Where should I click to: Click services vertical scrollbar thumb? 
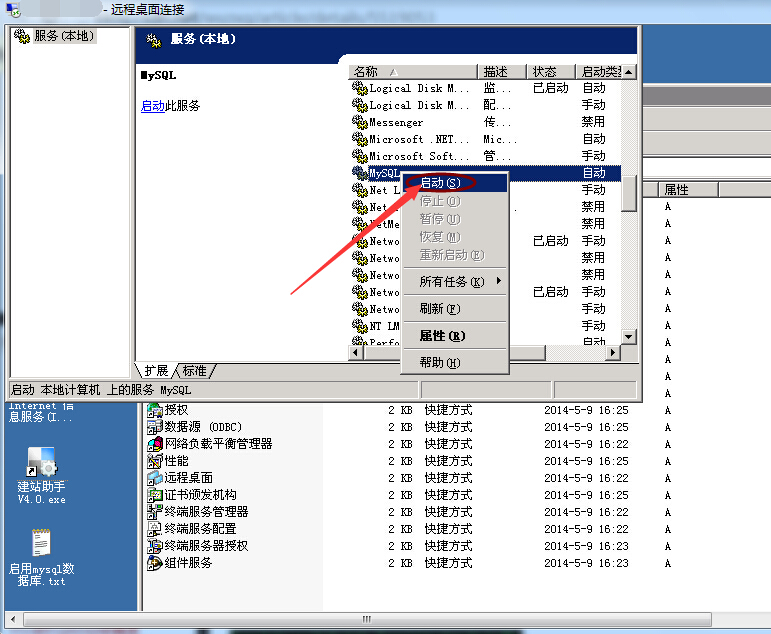(x=629, y=193)
